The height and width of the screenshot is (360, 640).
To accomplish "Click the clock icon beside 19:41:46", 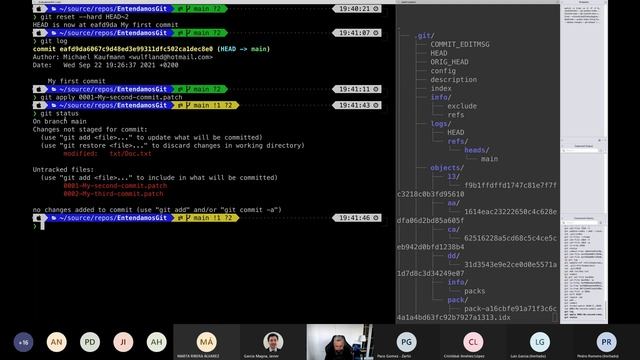I will tap(376, 218).
